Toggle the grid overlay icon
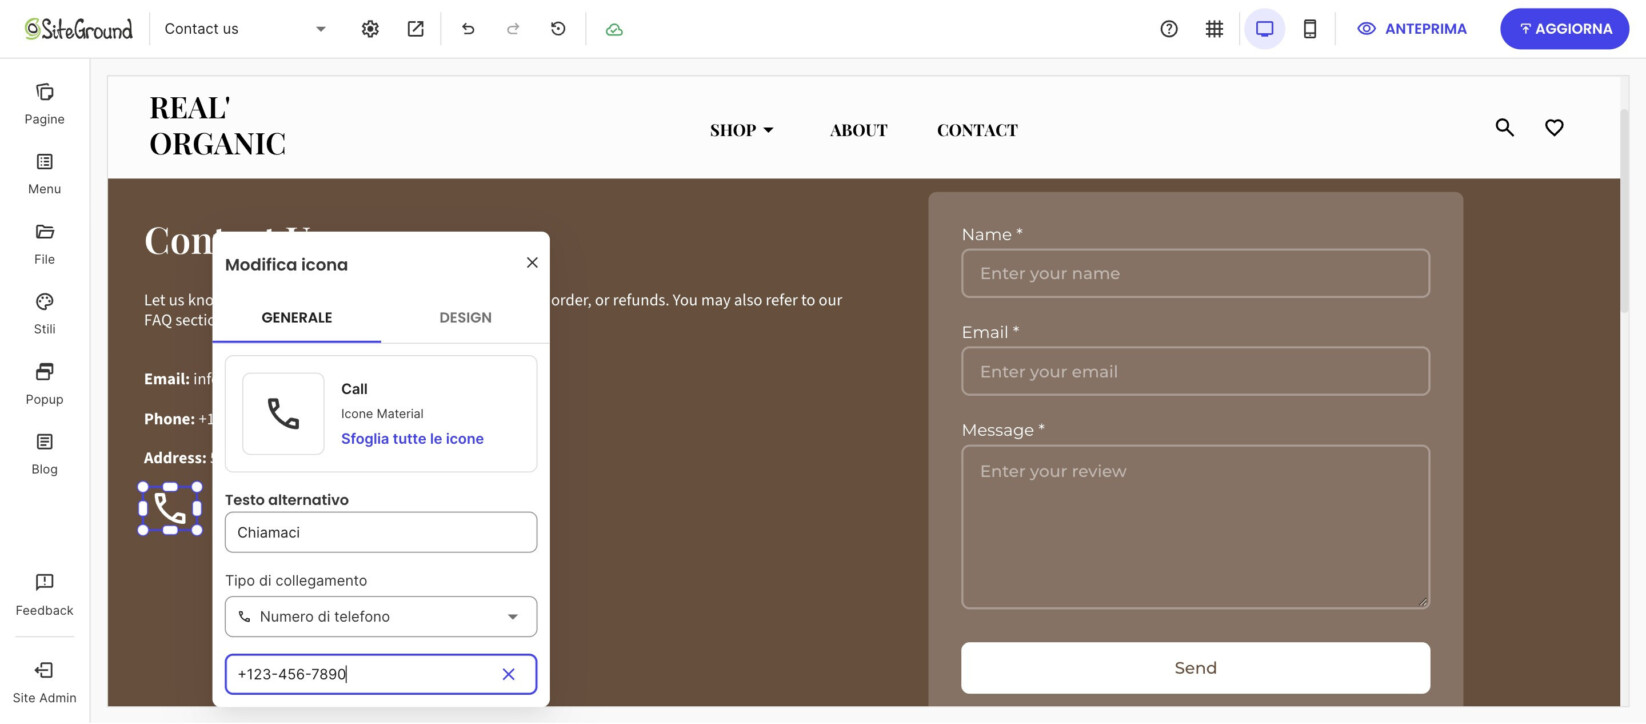The width and height of the screenshot is (1646, 724). [1214, 29]
